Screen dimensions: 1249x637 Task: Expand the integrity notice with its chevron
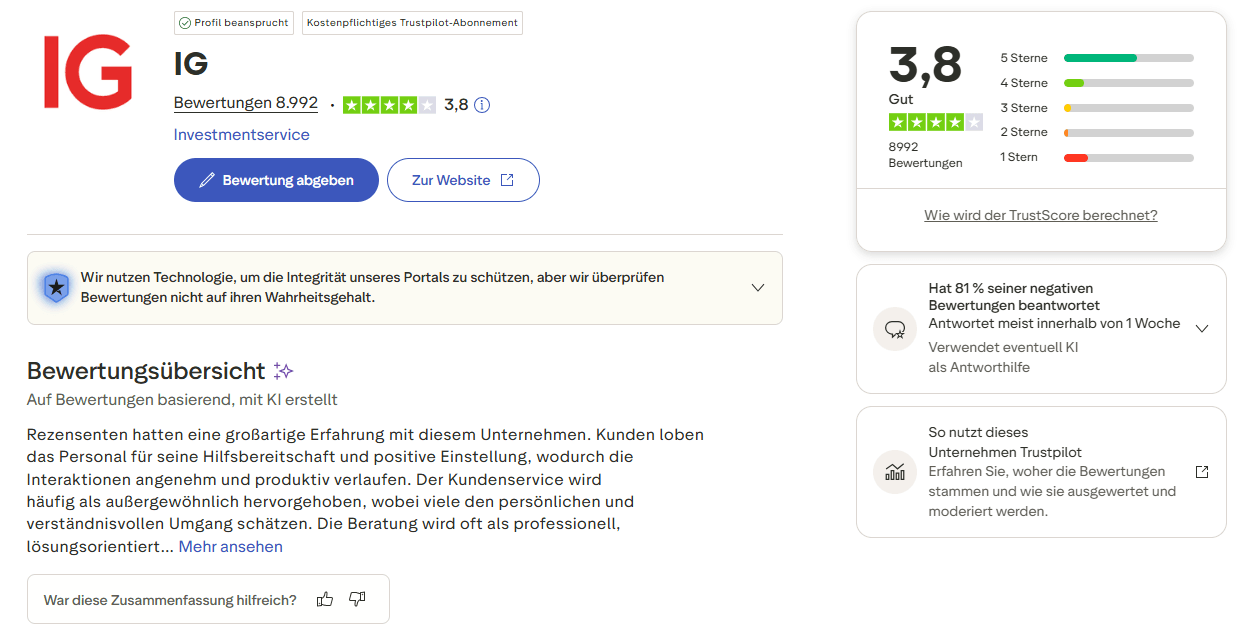click(x=757, y=287)
